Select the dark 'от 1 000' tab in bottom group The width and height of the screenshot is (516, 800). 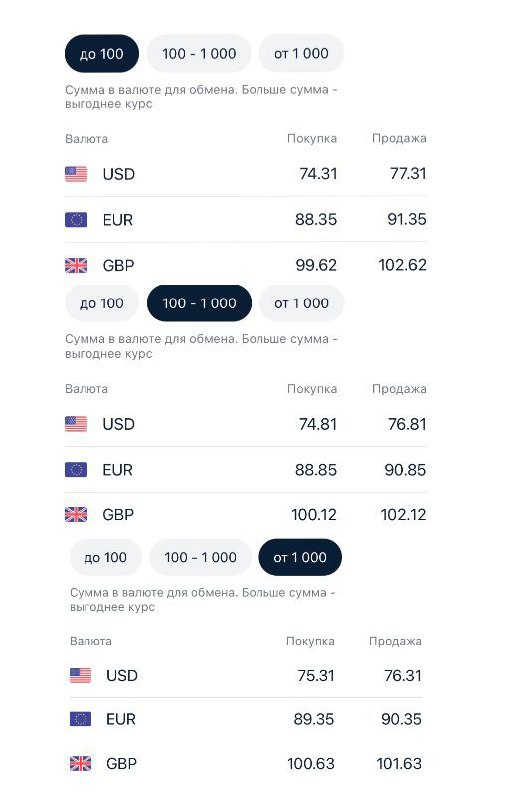(300, 557)
